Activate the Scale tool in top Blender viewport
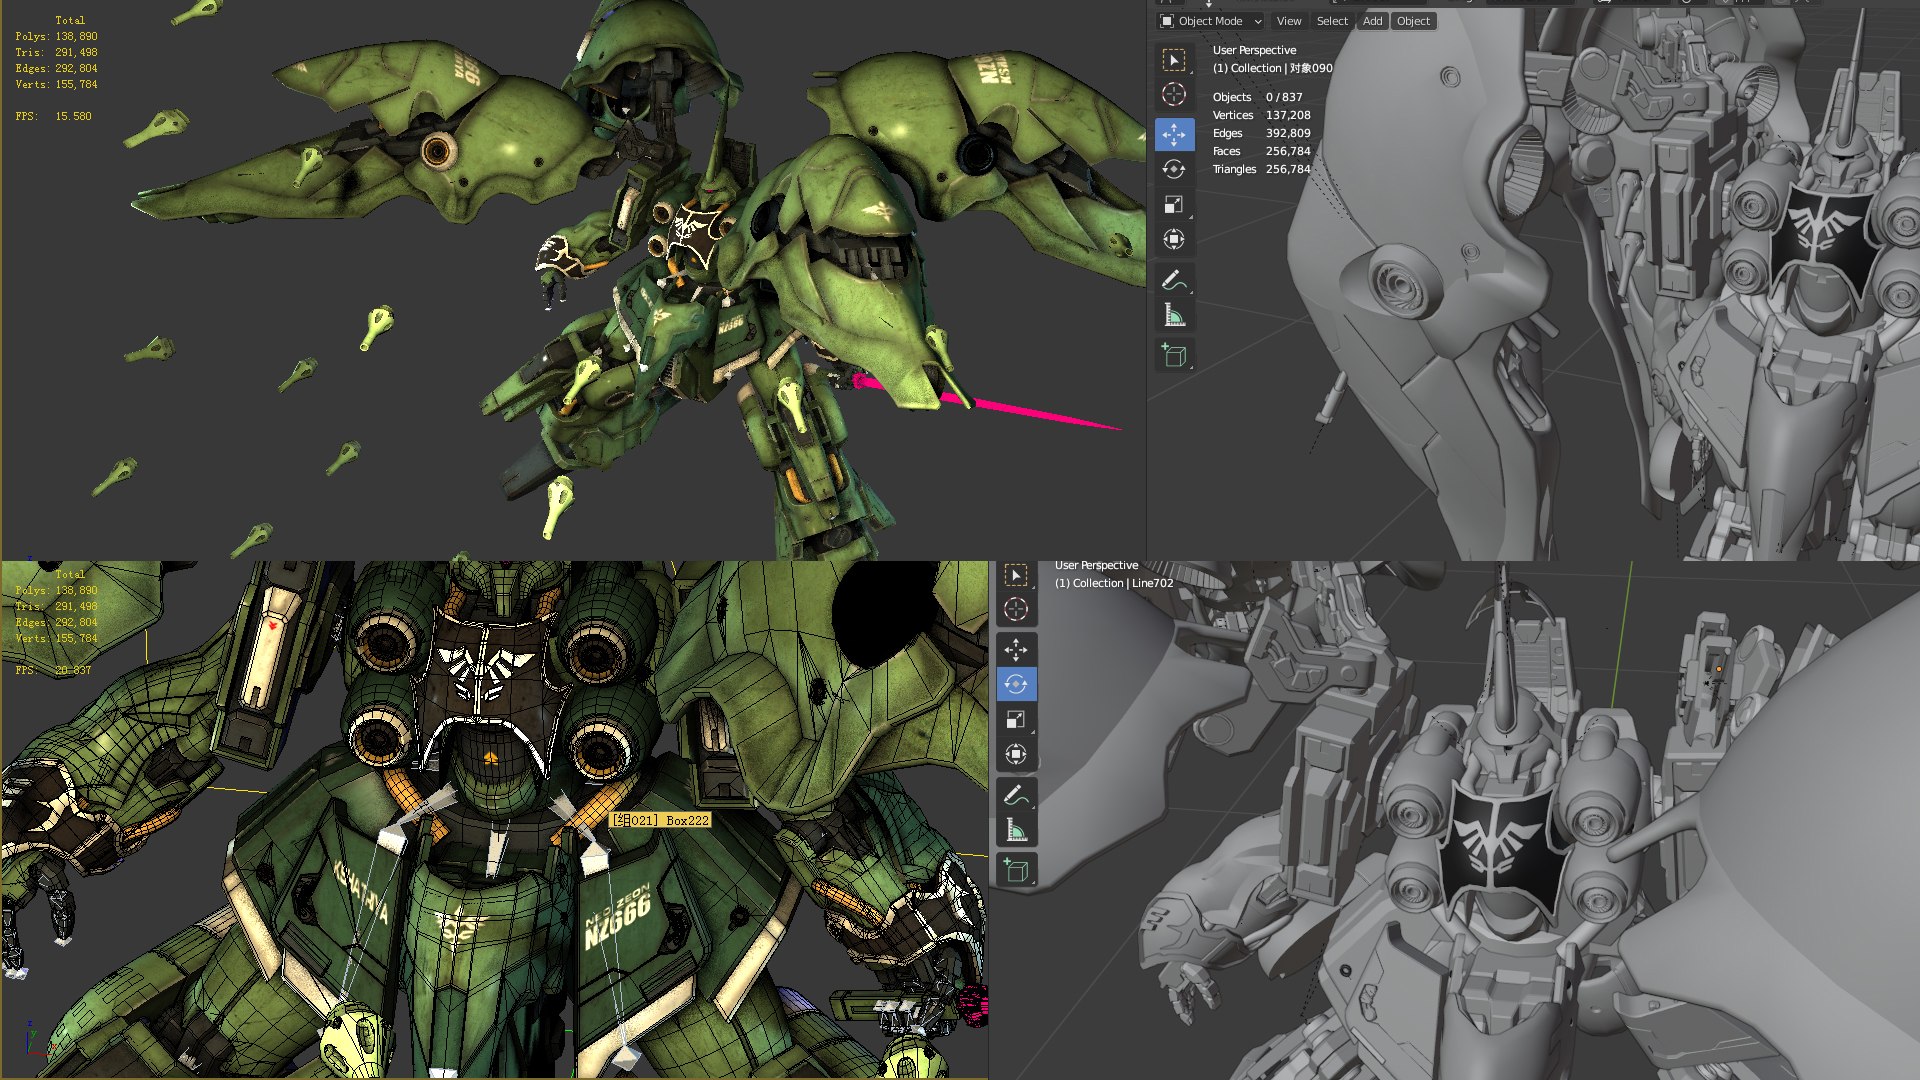The image size is (1920, 1080). (1174, 204)
